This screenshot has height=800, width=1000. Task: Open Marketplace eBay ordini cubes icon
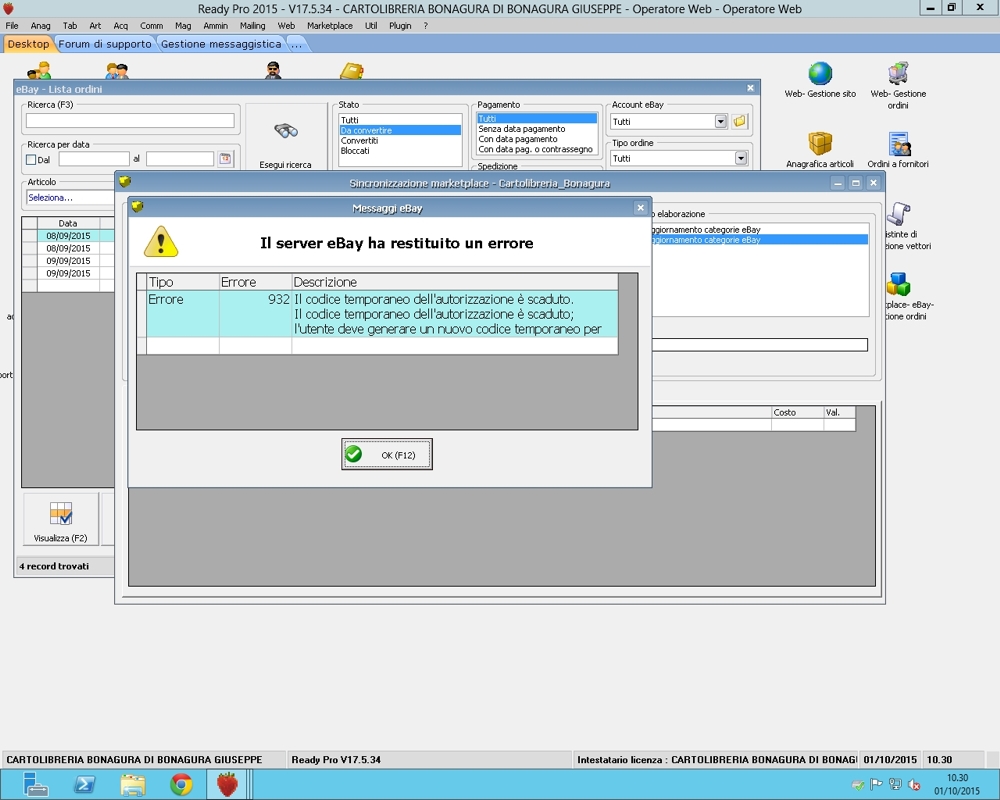click(x=899, y=285)
